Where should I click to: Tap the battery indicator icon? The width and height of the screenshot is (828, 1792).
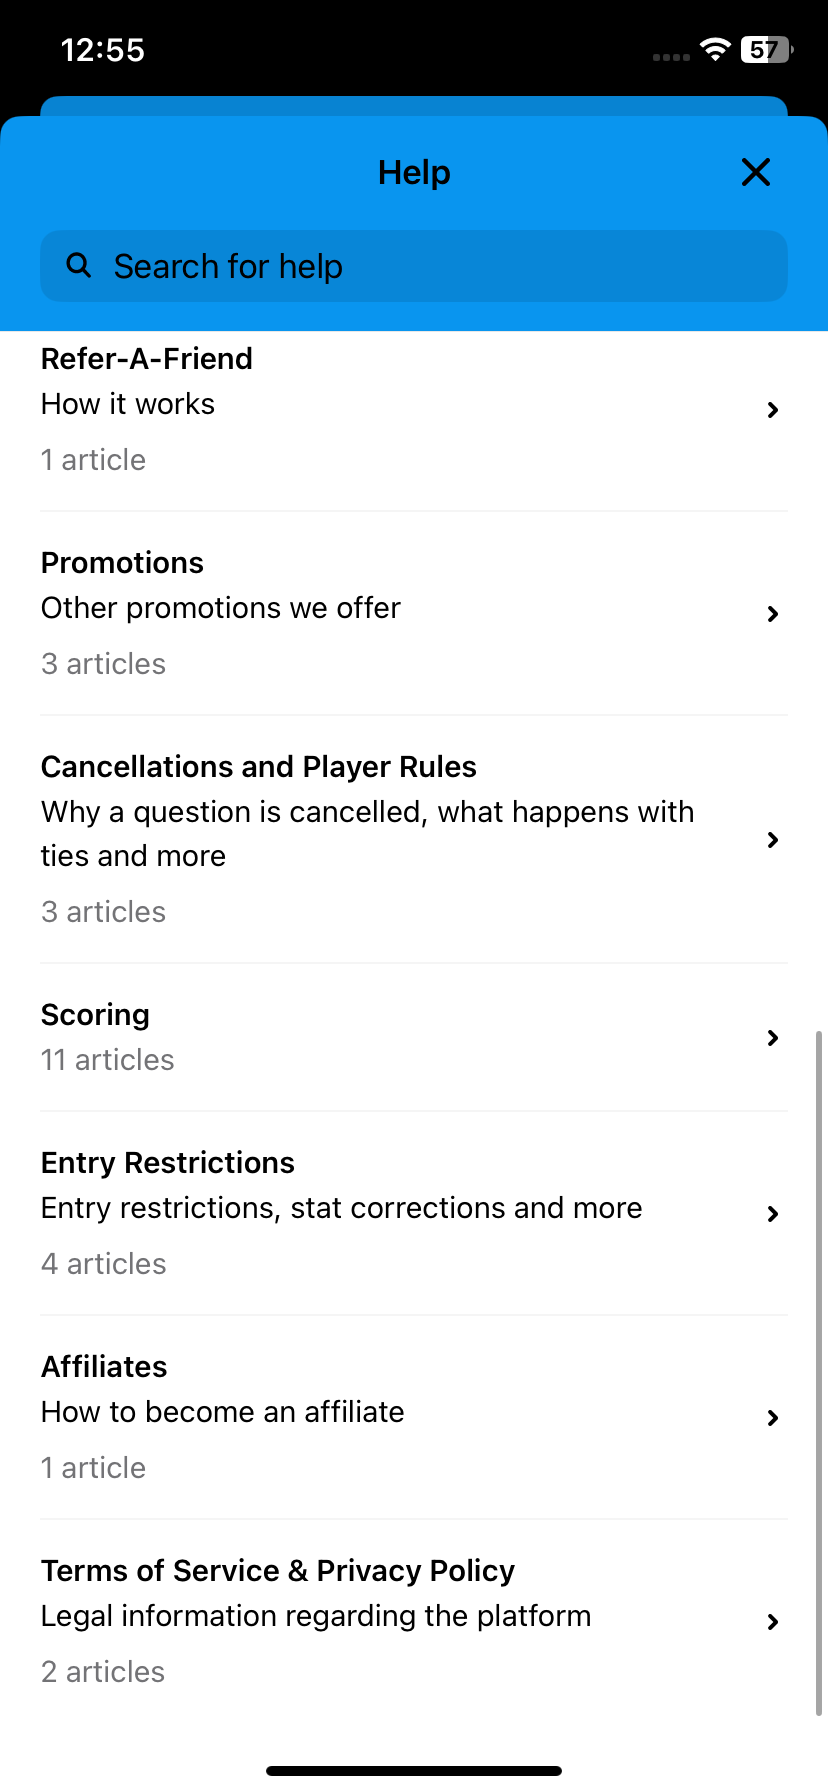[x=766, y=49]
